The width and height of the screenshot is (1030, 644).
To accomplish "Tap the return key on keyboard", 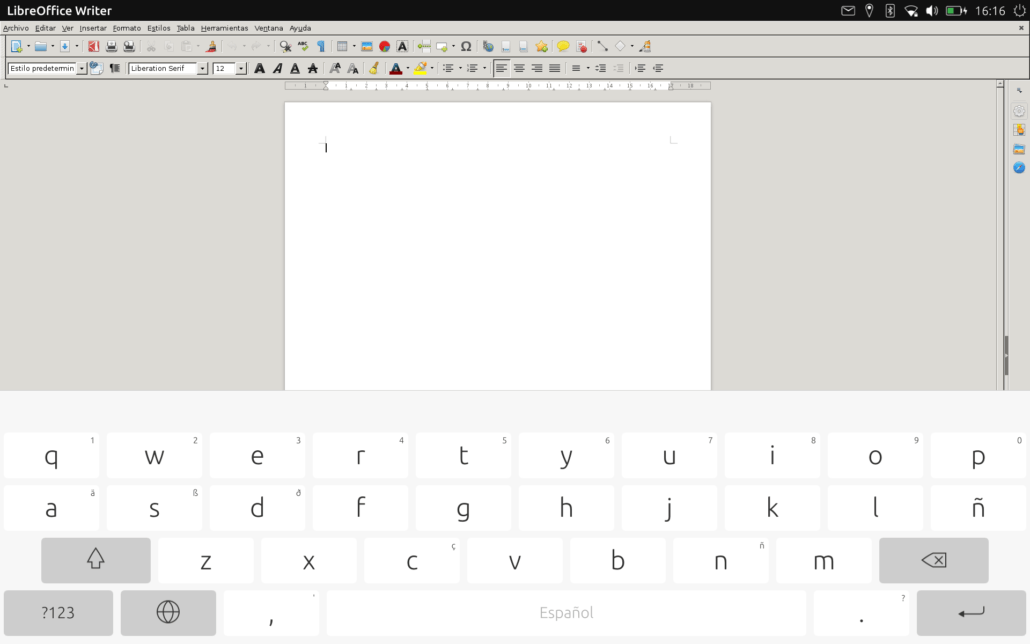I will tap(971, 612).
